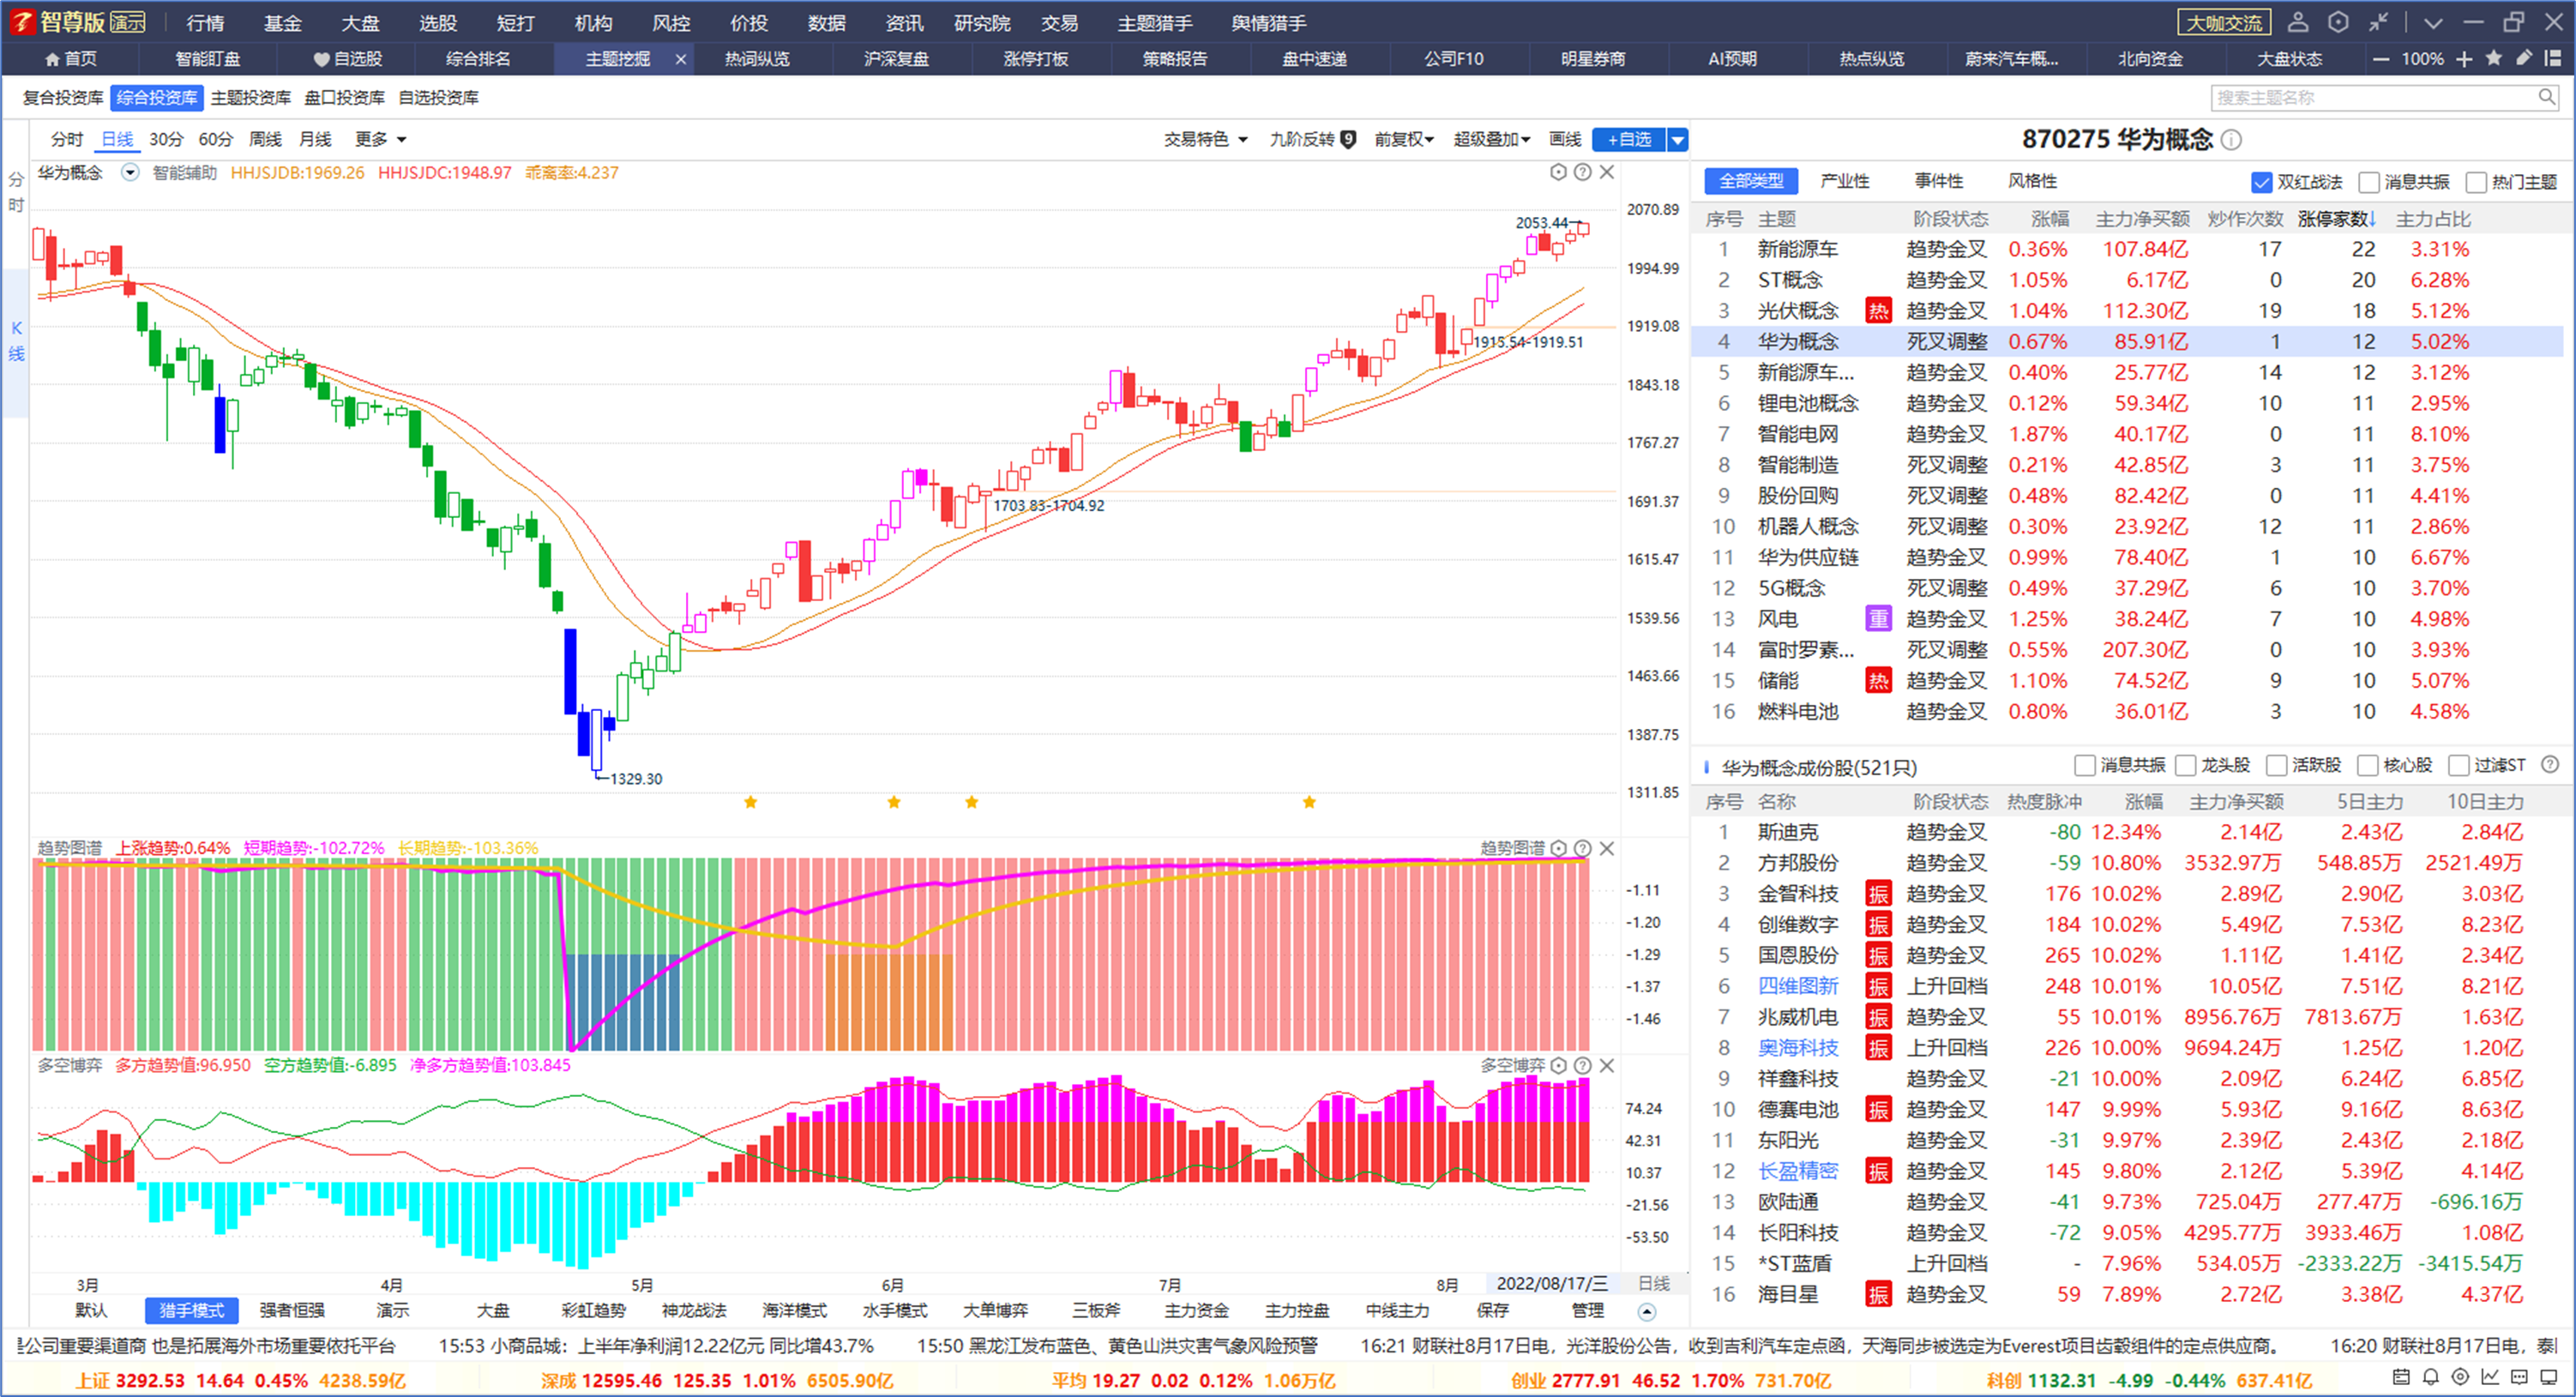
Task: Open the bell alert icon in status bar
Action: point(2431,1378)
